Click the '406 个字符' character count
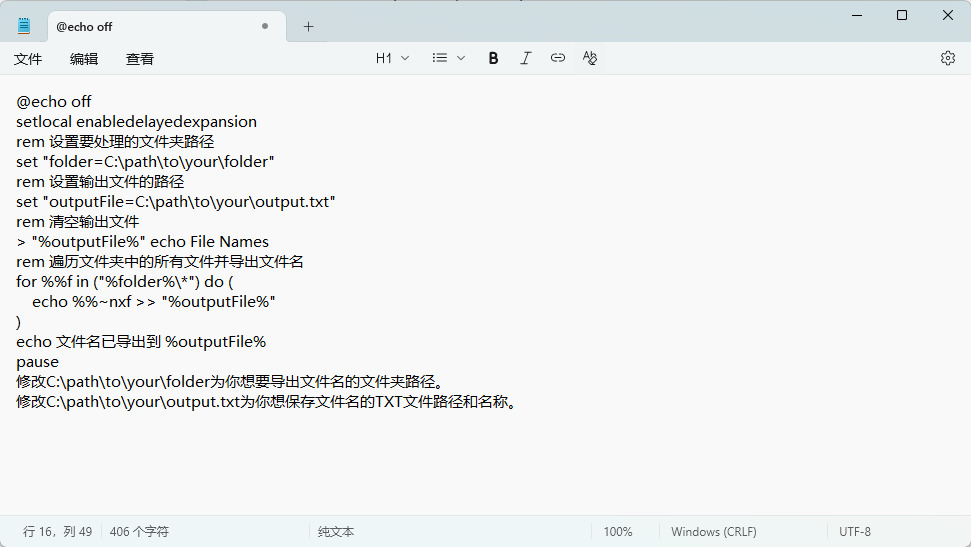This screenshot has height=547, width=971. [139, 532]
